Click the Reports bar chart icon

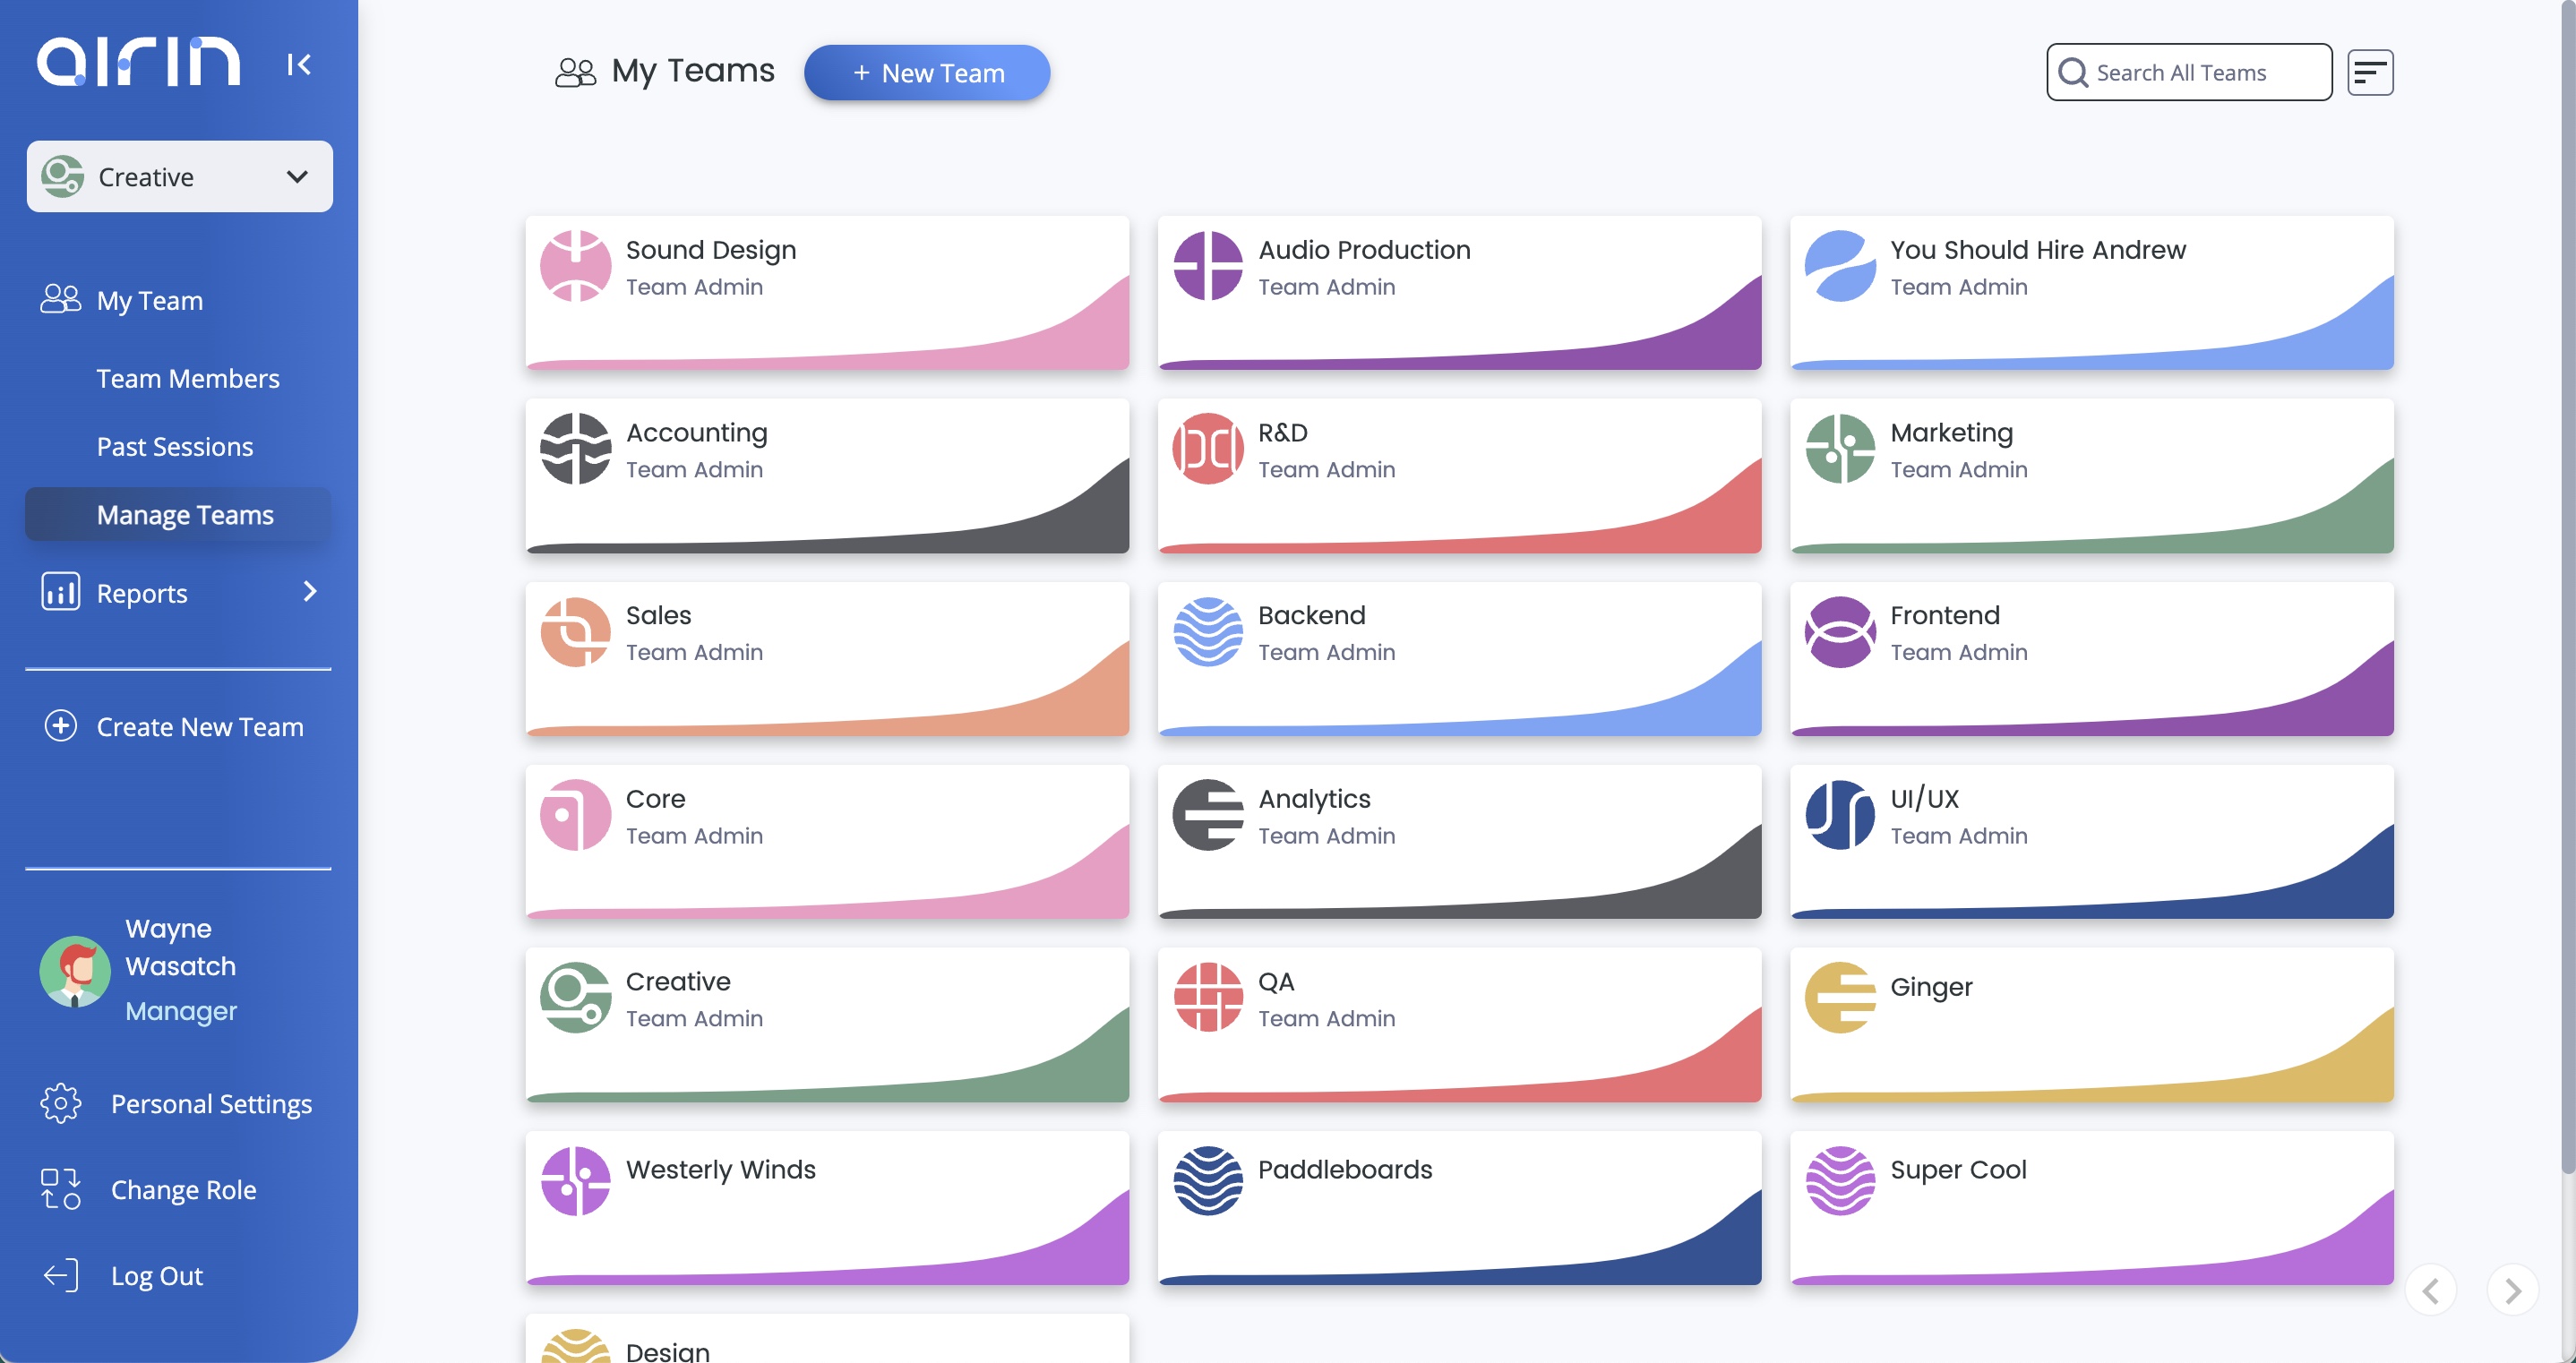pos(60,591)
